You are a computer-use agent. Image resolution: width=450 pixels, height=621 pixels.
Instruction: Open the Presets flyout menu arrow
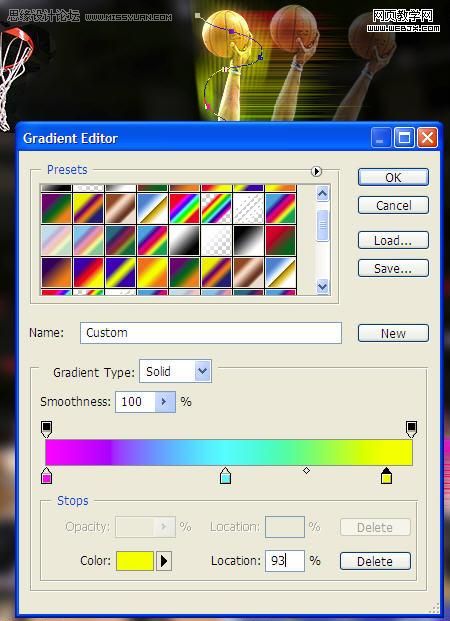(x=316, y=171)
